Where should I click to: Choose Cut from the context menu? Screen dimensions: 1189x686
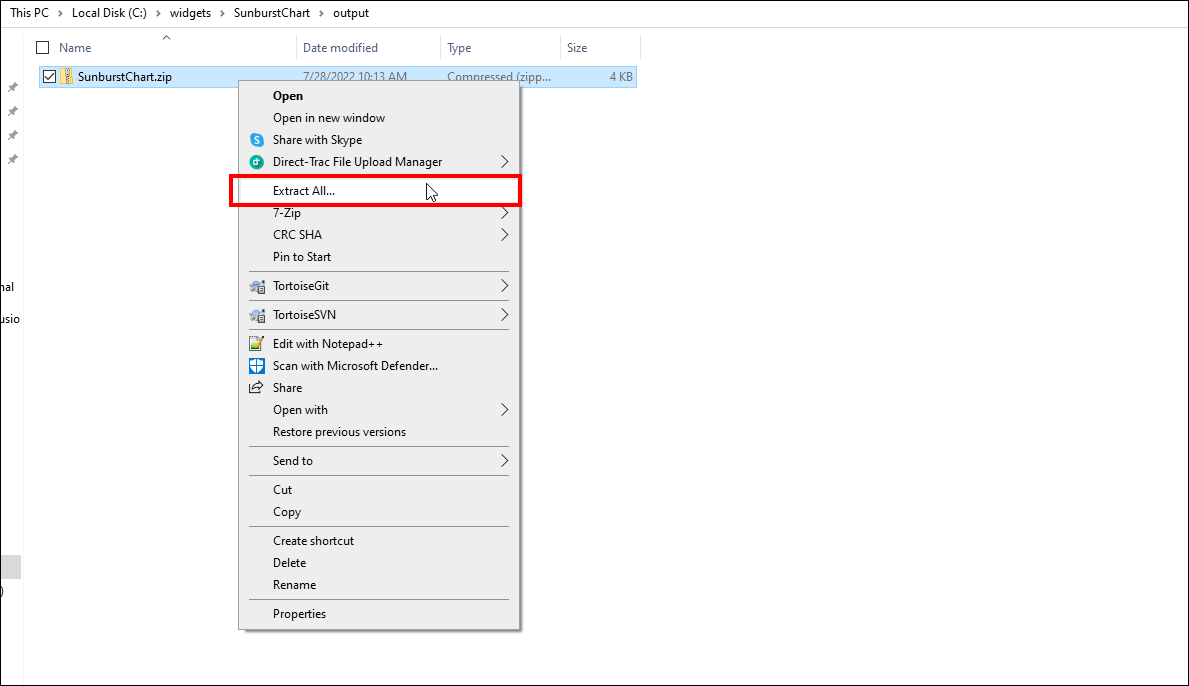pyautogui.click(x=379, y=490)
